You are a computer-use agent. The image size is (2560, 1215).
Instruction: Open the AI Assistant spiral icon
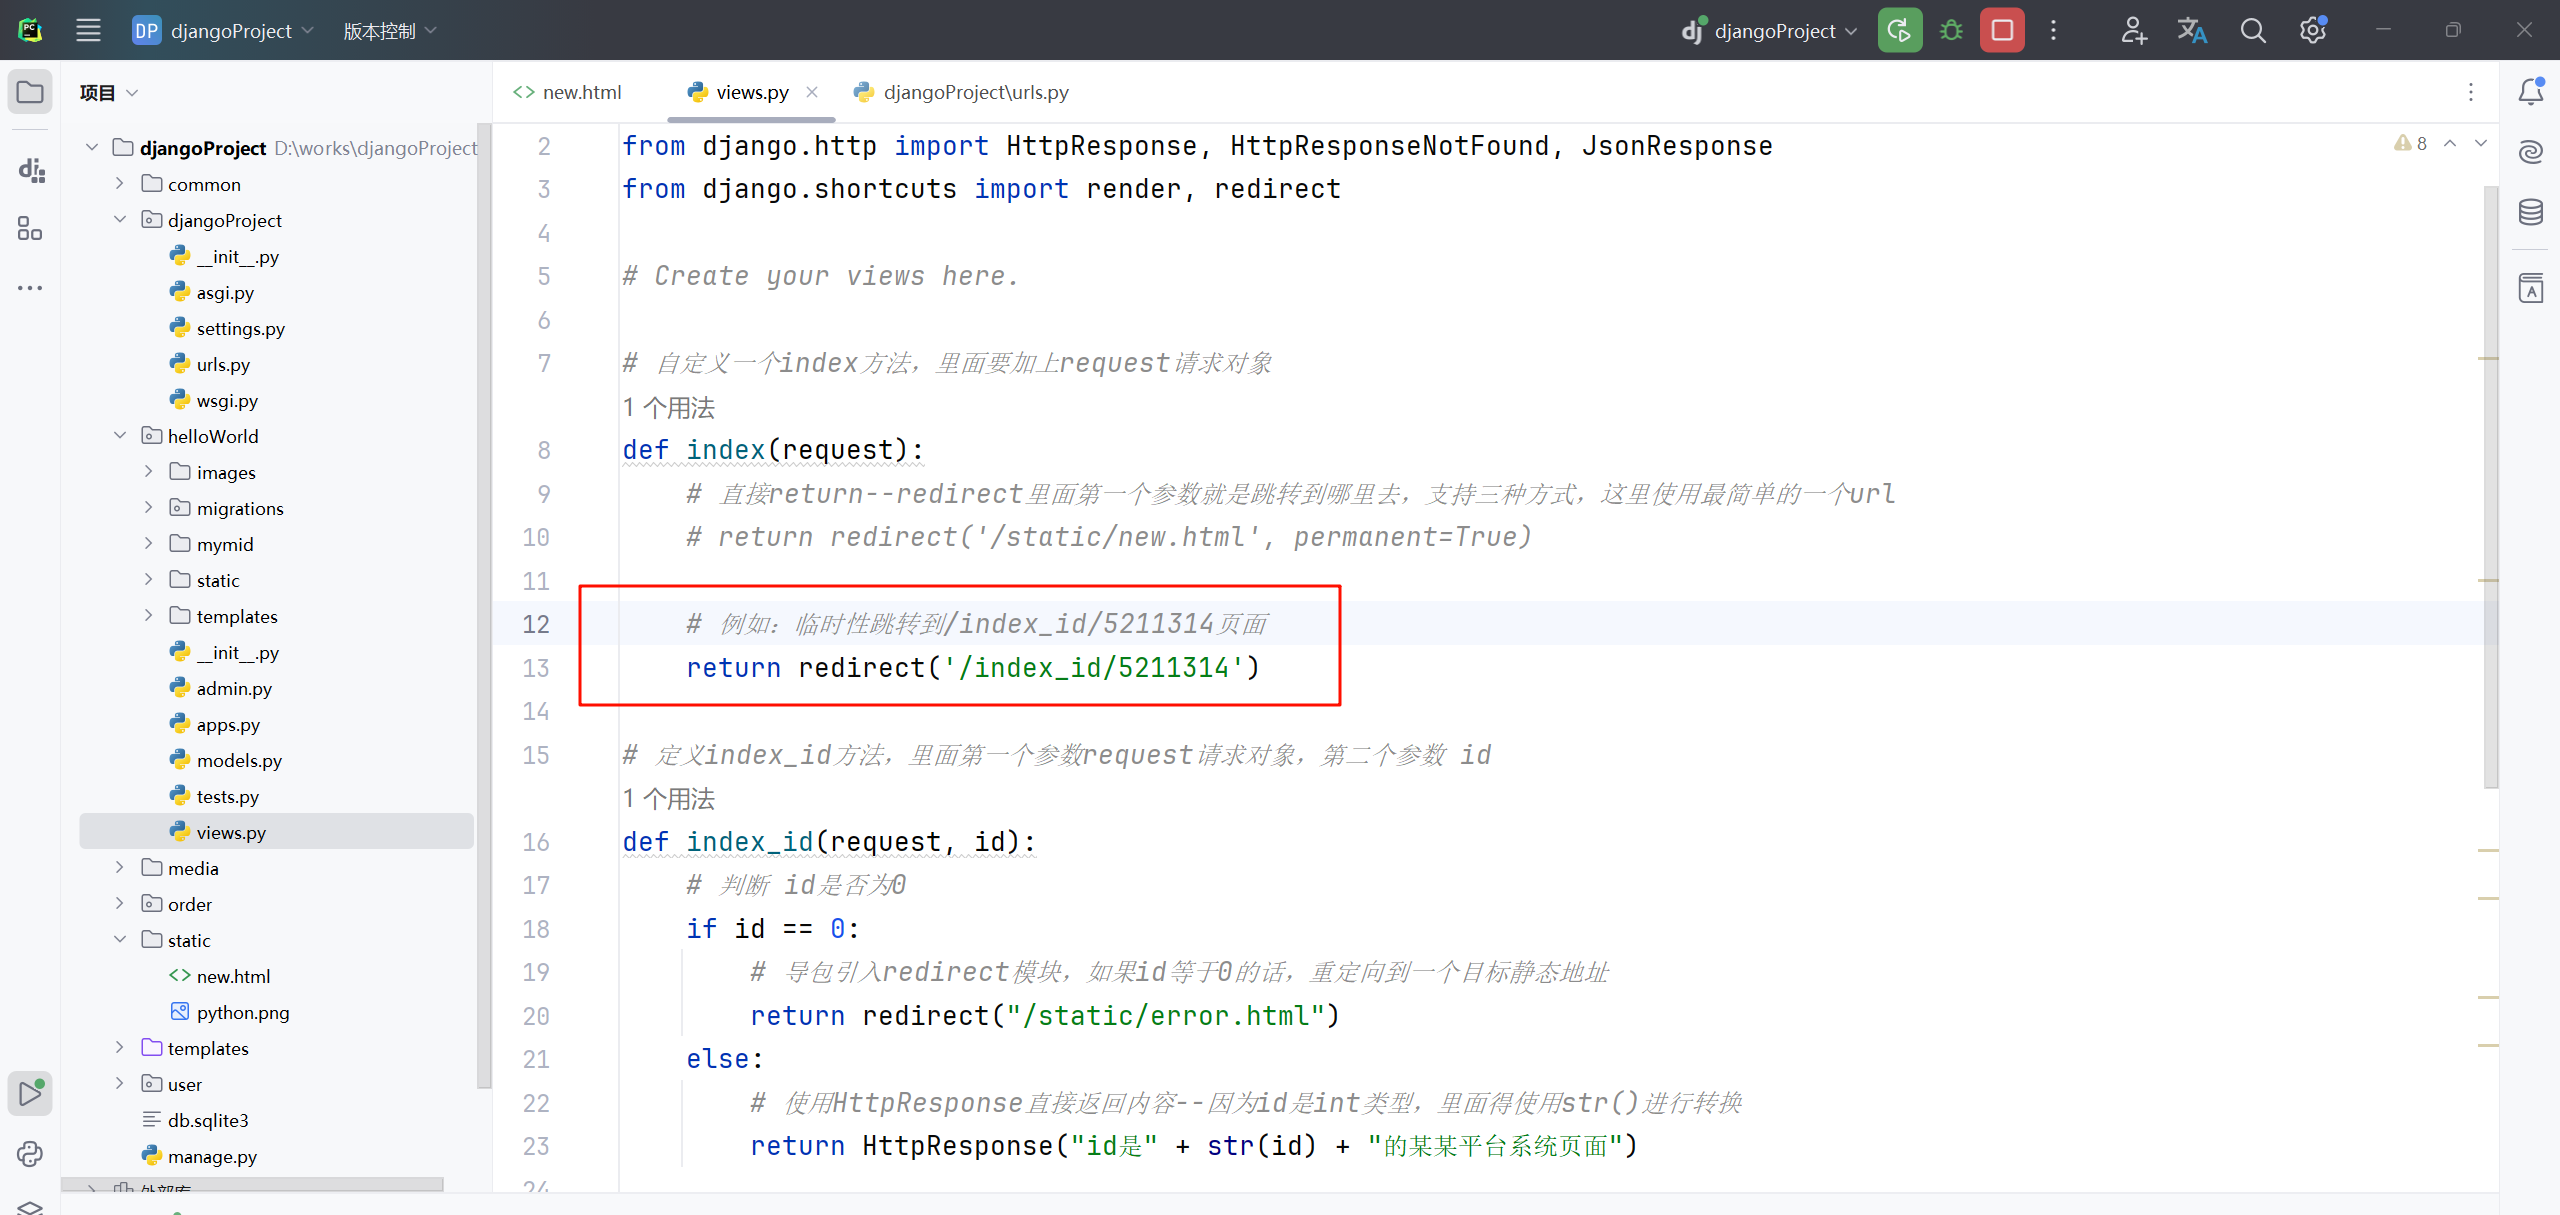[2531, 152]
